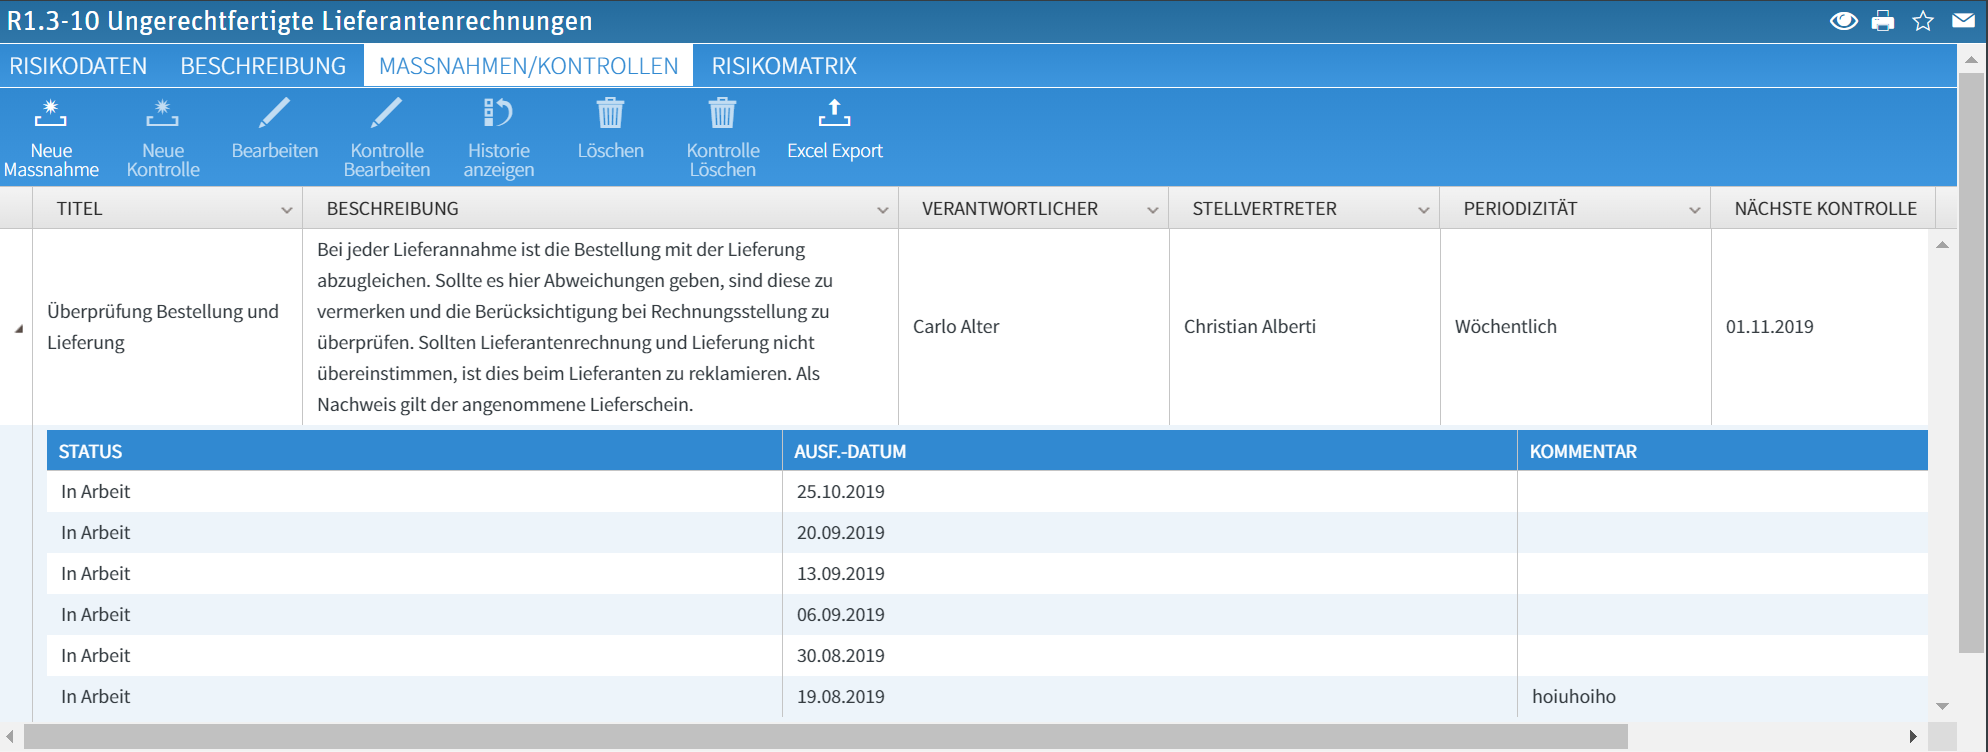Click the horizontal scrollbar at bottom
The width and height of the screenshot is (1988, 752).
(825, 737)
